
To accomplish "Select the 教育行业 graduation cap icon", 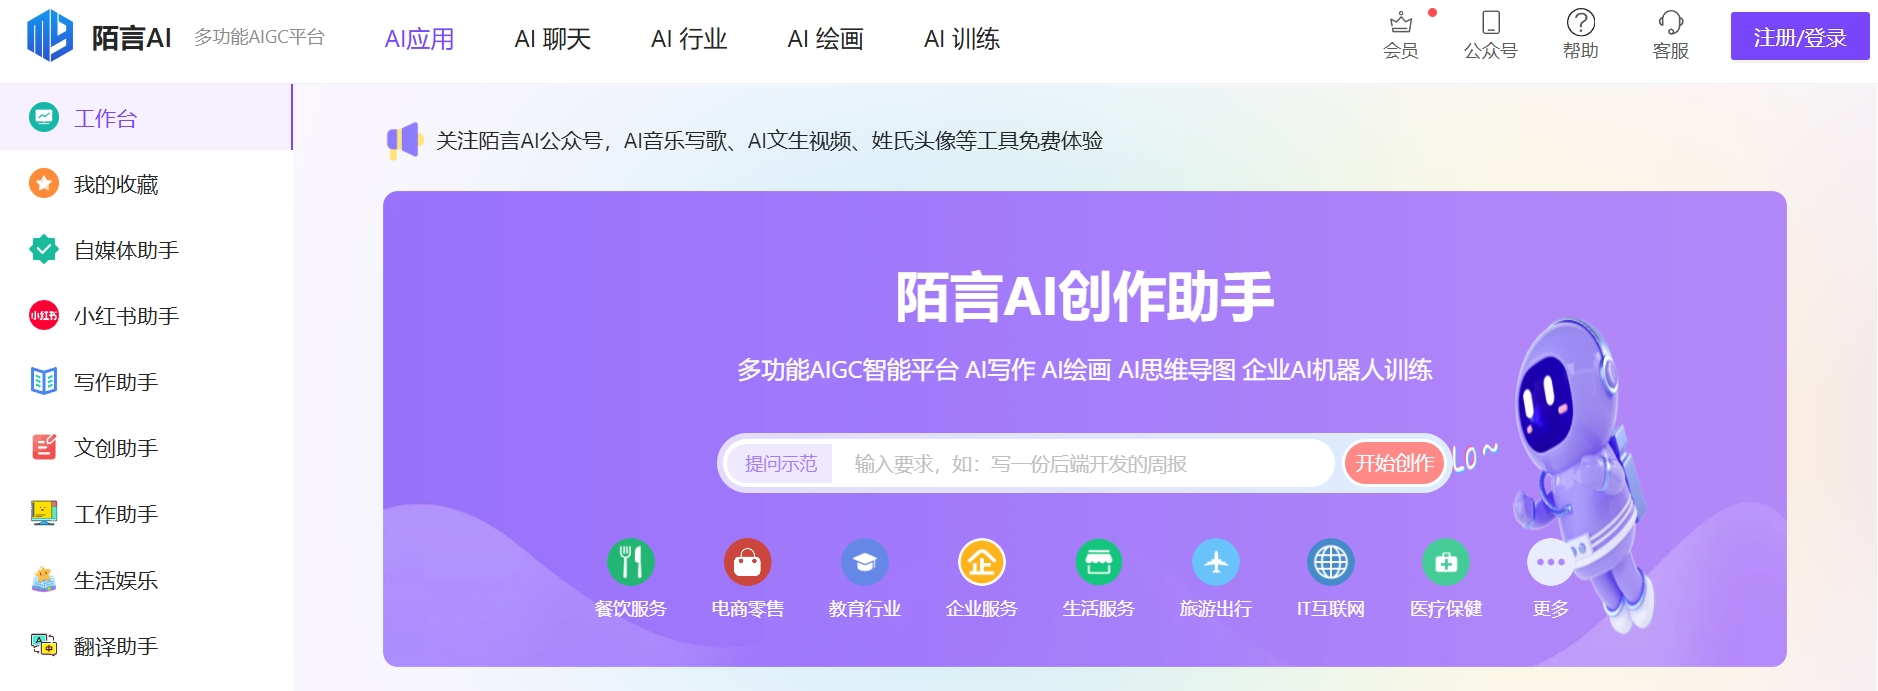I will (864, 563).
